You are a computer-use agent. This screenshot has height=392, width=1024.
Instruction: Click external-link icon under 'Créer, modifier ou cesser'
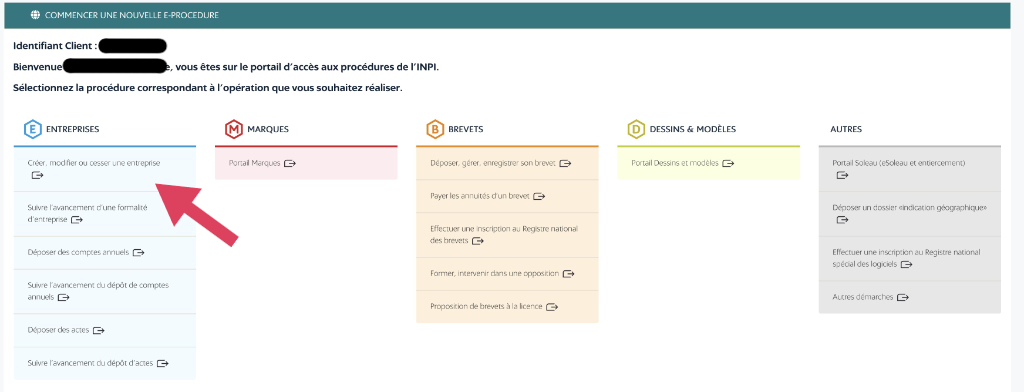pos(38,175)
